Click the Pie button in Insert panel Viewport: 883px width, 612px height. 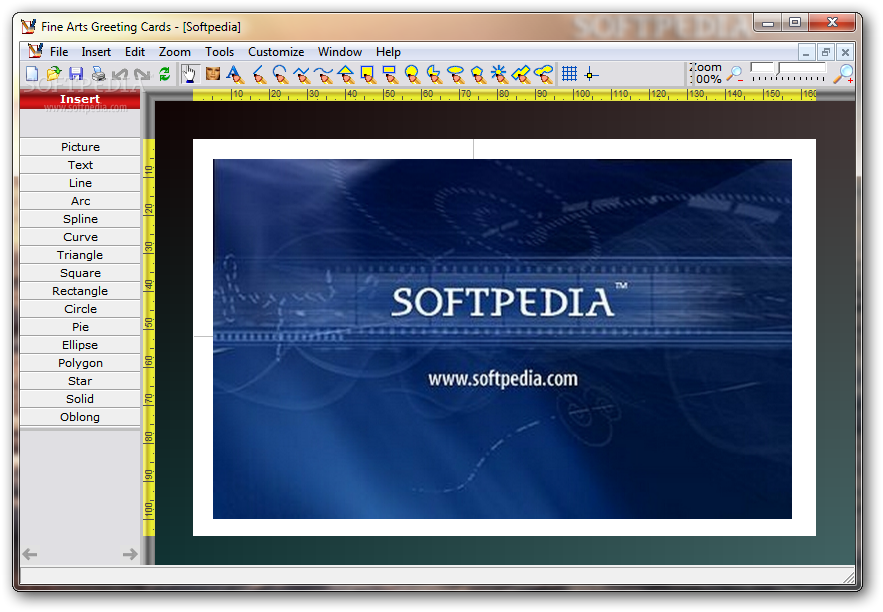[80, 327]
